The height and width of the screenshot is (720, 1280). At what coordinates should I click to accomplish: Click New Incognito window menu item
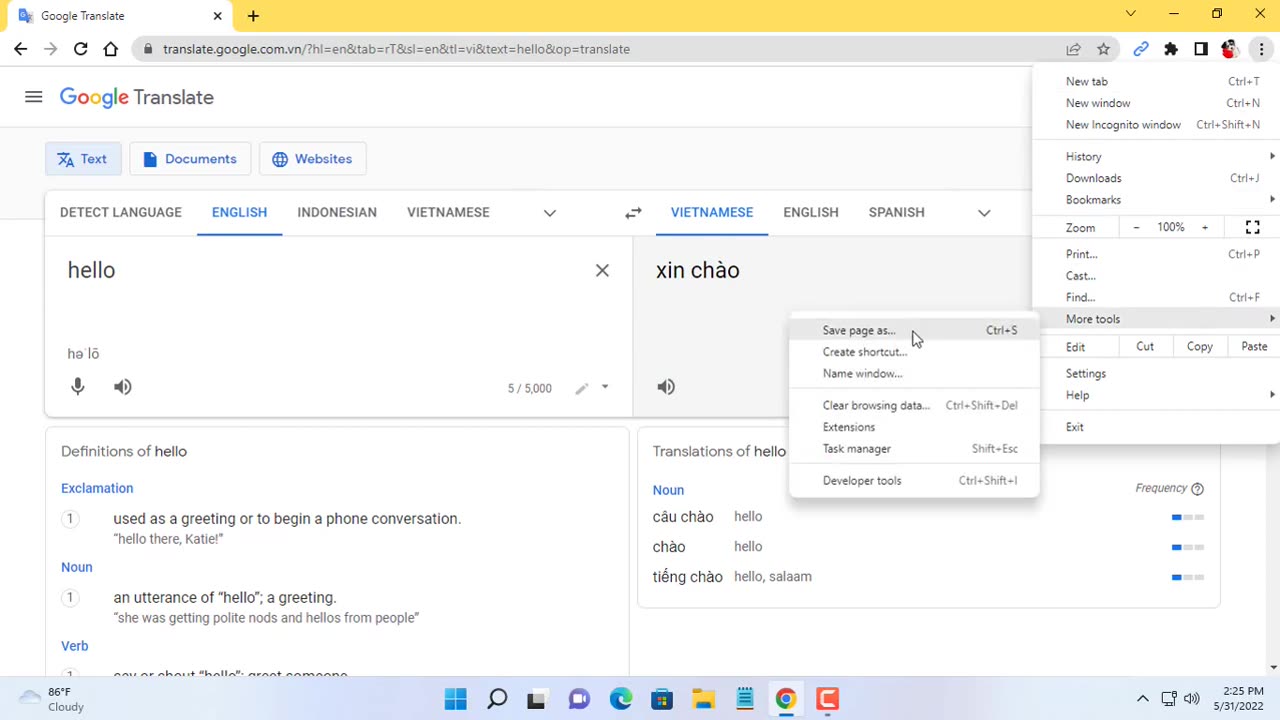coord(1157,125)
